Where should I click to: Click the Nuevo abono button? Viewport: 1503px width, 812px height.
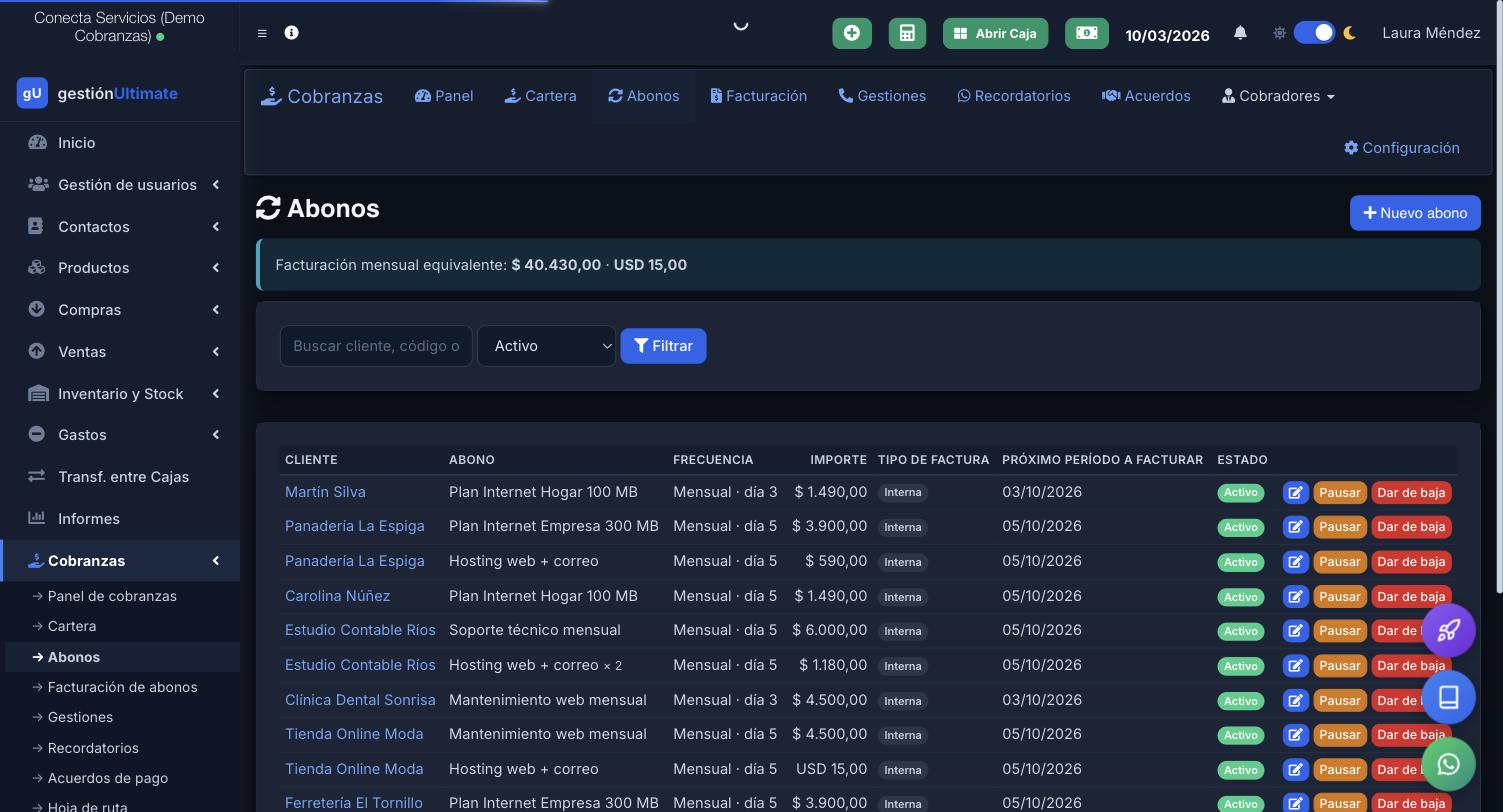[1415, 213]
